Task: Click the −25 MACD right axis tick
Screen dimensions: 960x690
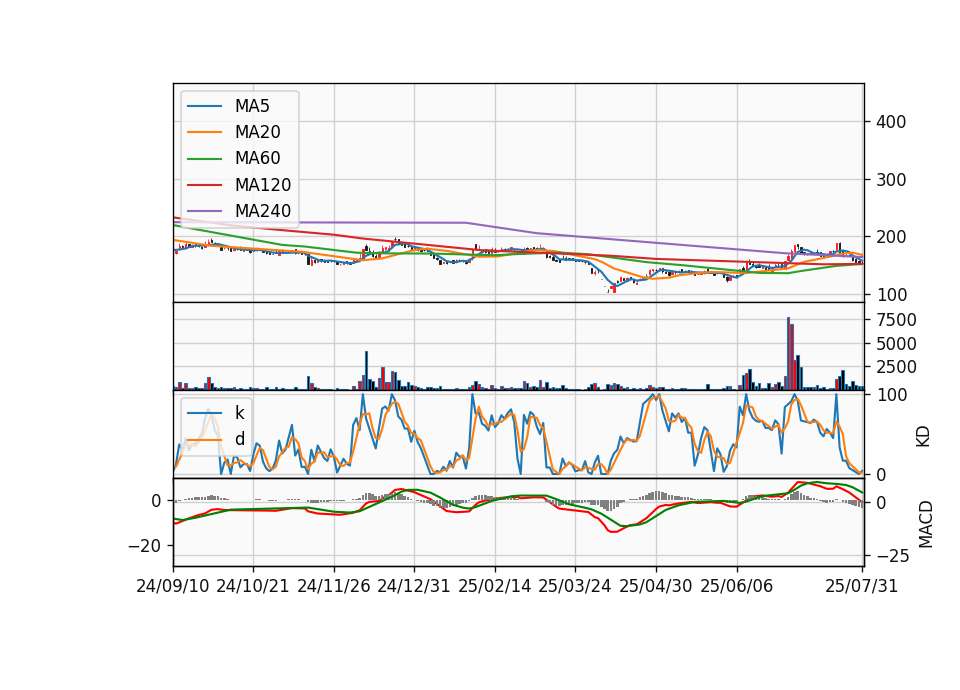Action: [892, 557]
